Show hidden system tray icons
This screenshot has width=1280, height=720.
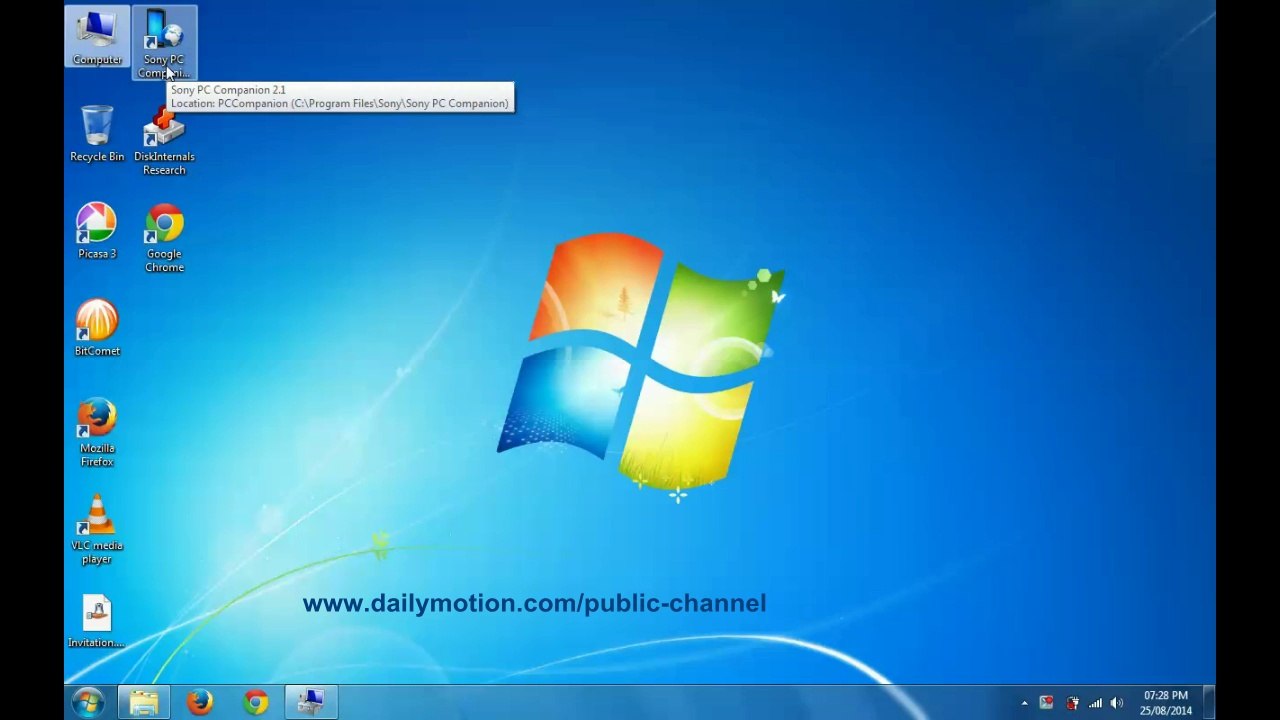1024,703
